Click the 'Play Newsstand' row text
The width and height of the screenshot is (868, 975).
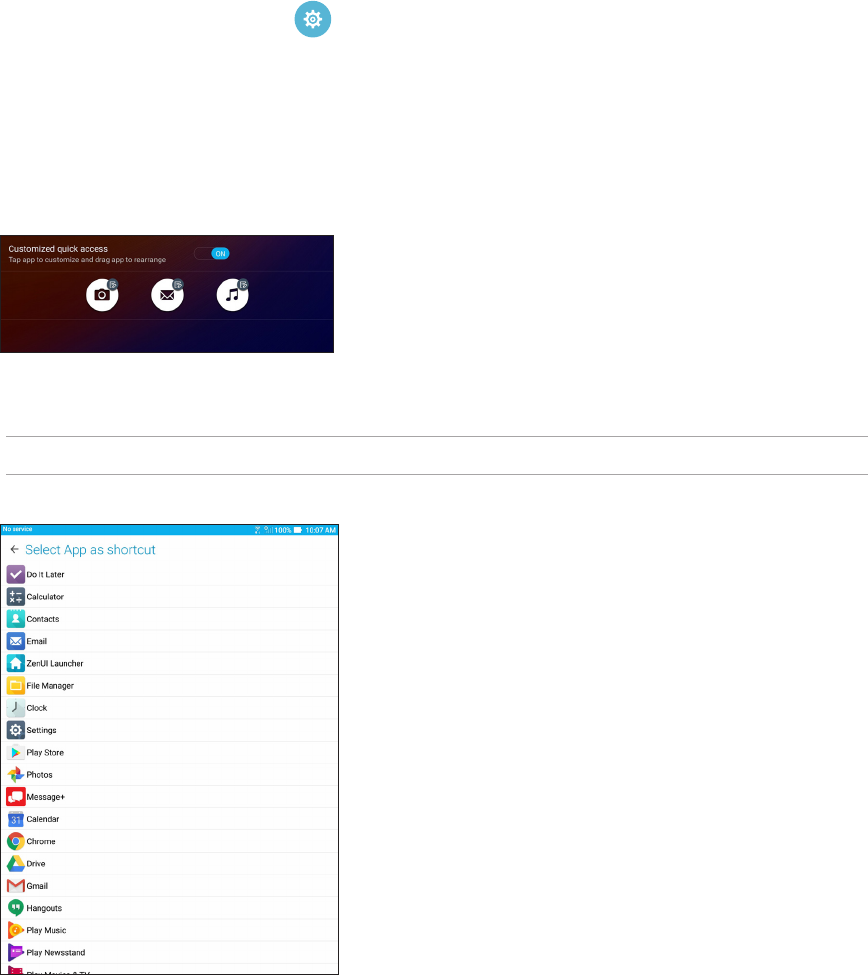[56, 953]
